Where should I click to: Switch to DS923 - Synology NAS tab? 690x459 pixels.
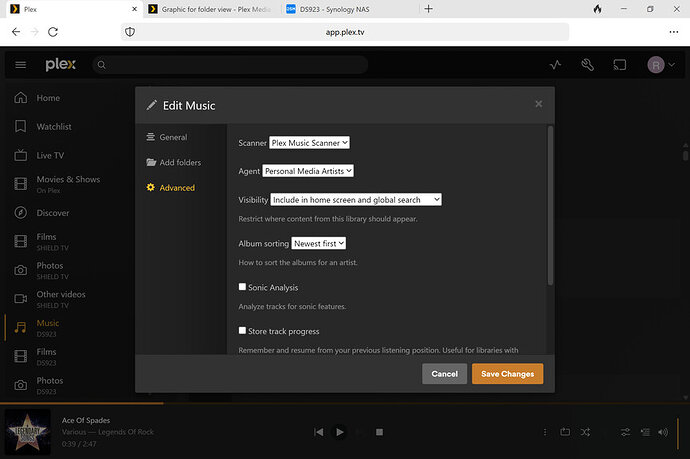coord(348,9)
